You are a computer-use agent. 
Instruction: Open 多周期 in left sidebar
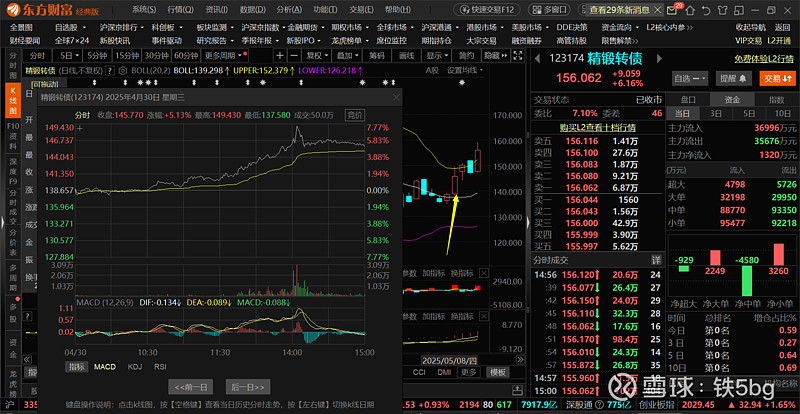point(13,278)
